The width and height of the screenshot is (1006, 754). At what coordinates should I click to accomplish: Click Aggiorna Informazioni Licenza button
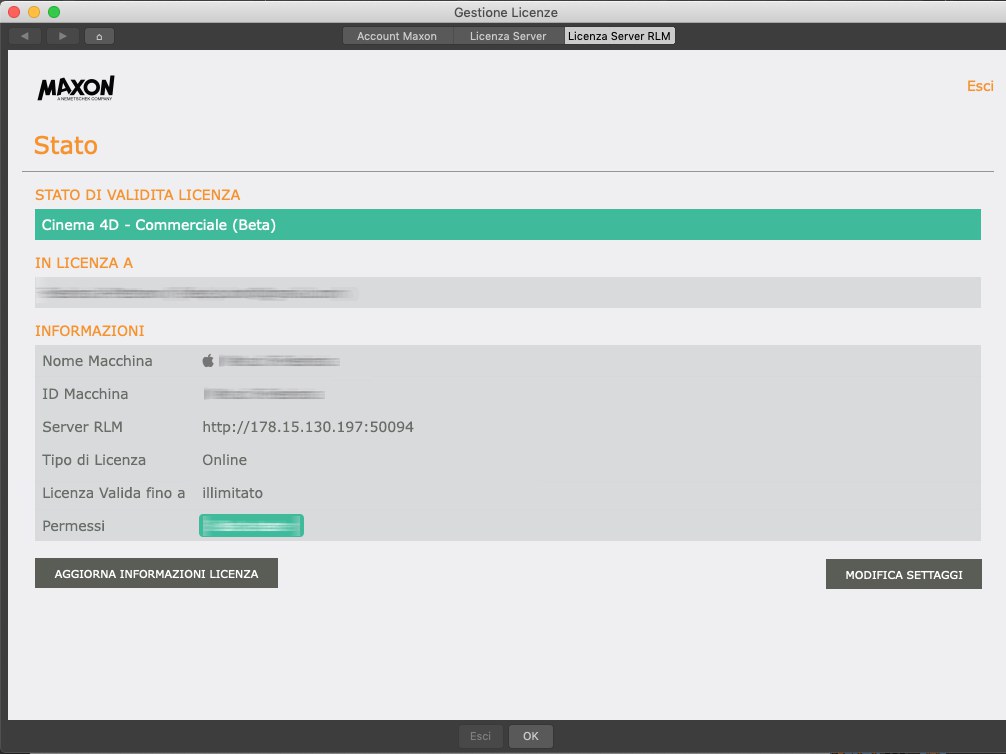[x=157, y=573]
